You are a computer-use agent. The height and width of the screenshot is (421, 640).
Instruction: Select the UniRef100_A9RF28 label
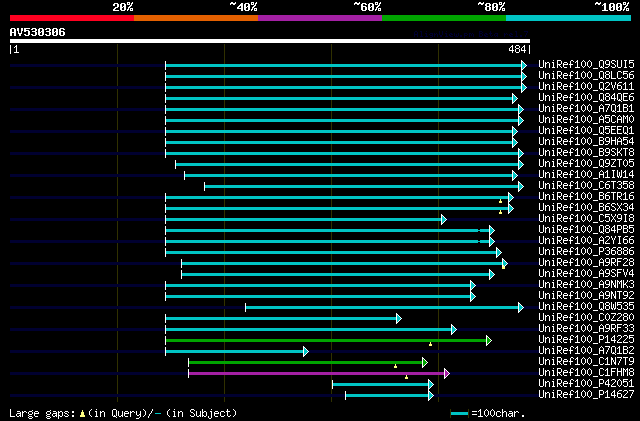(586, 263)
